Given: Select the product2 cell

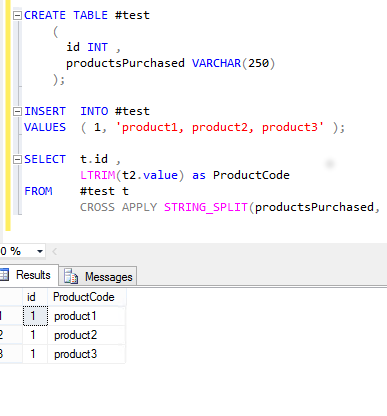Looking at the screenshot, I should point(87,335).
